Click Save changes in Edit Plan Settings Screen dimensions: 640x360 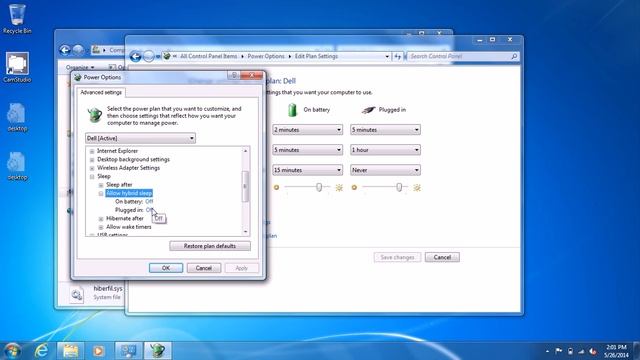(x=397, y=257)
